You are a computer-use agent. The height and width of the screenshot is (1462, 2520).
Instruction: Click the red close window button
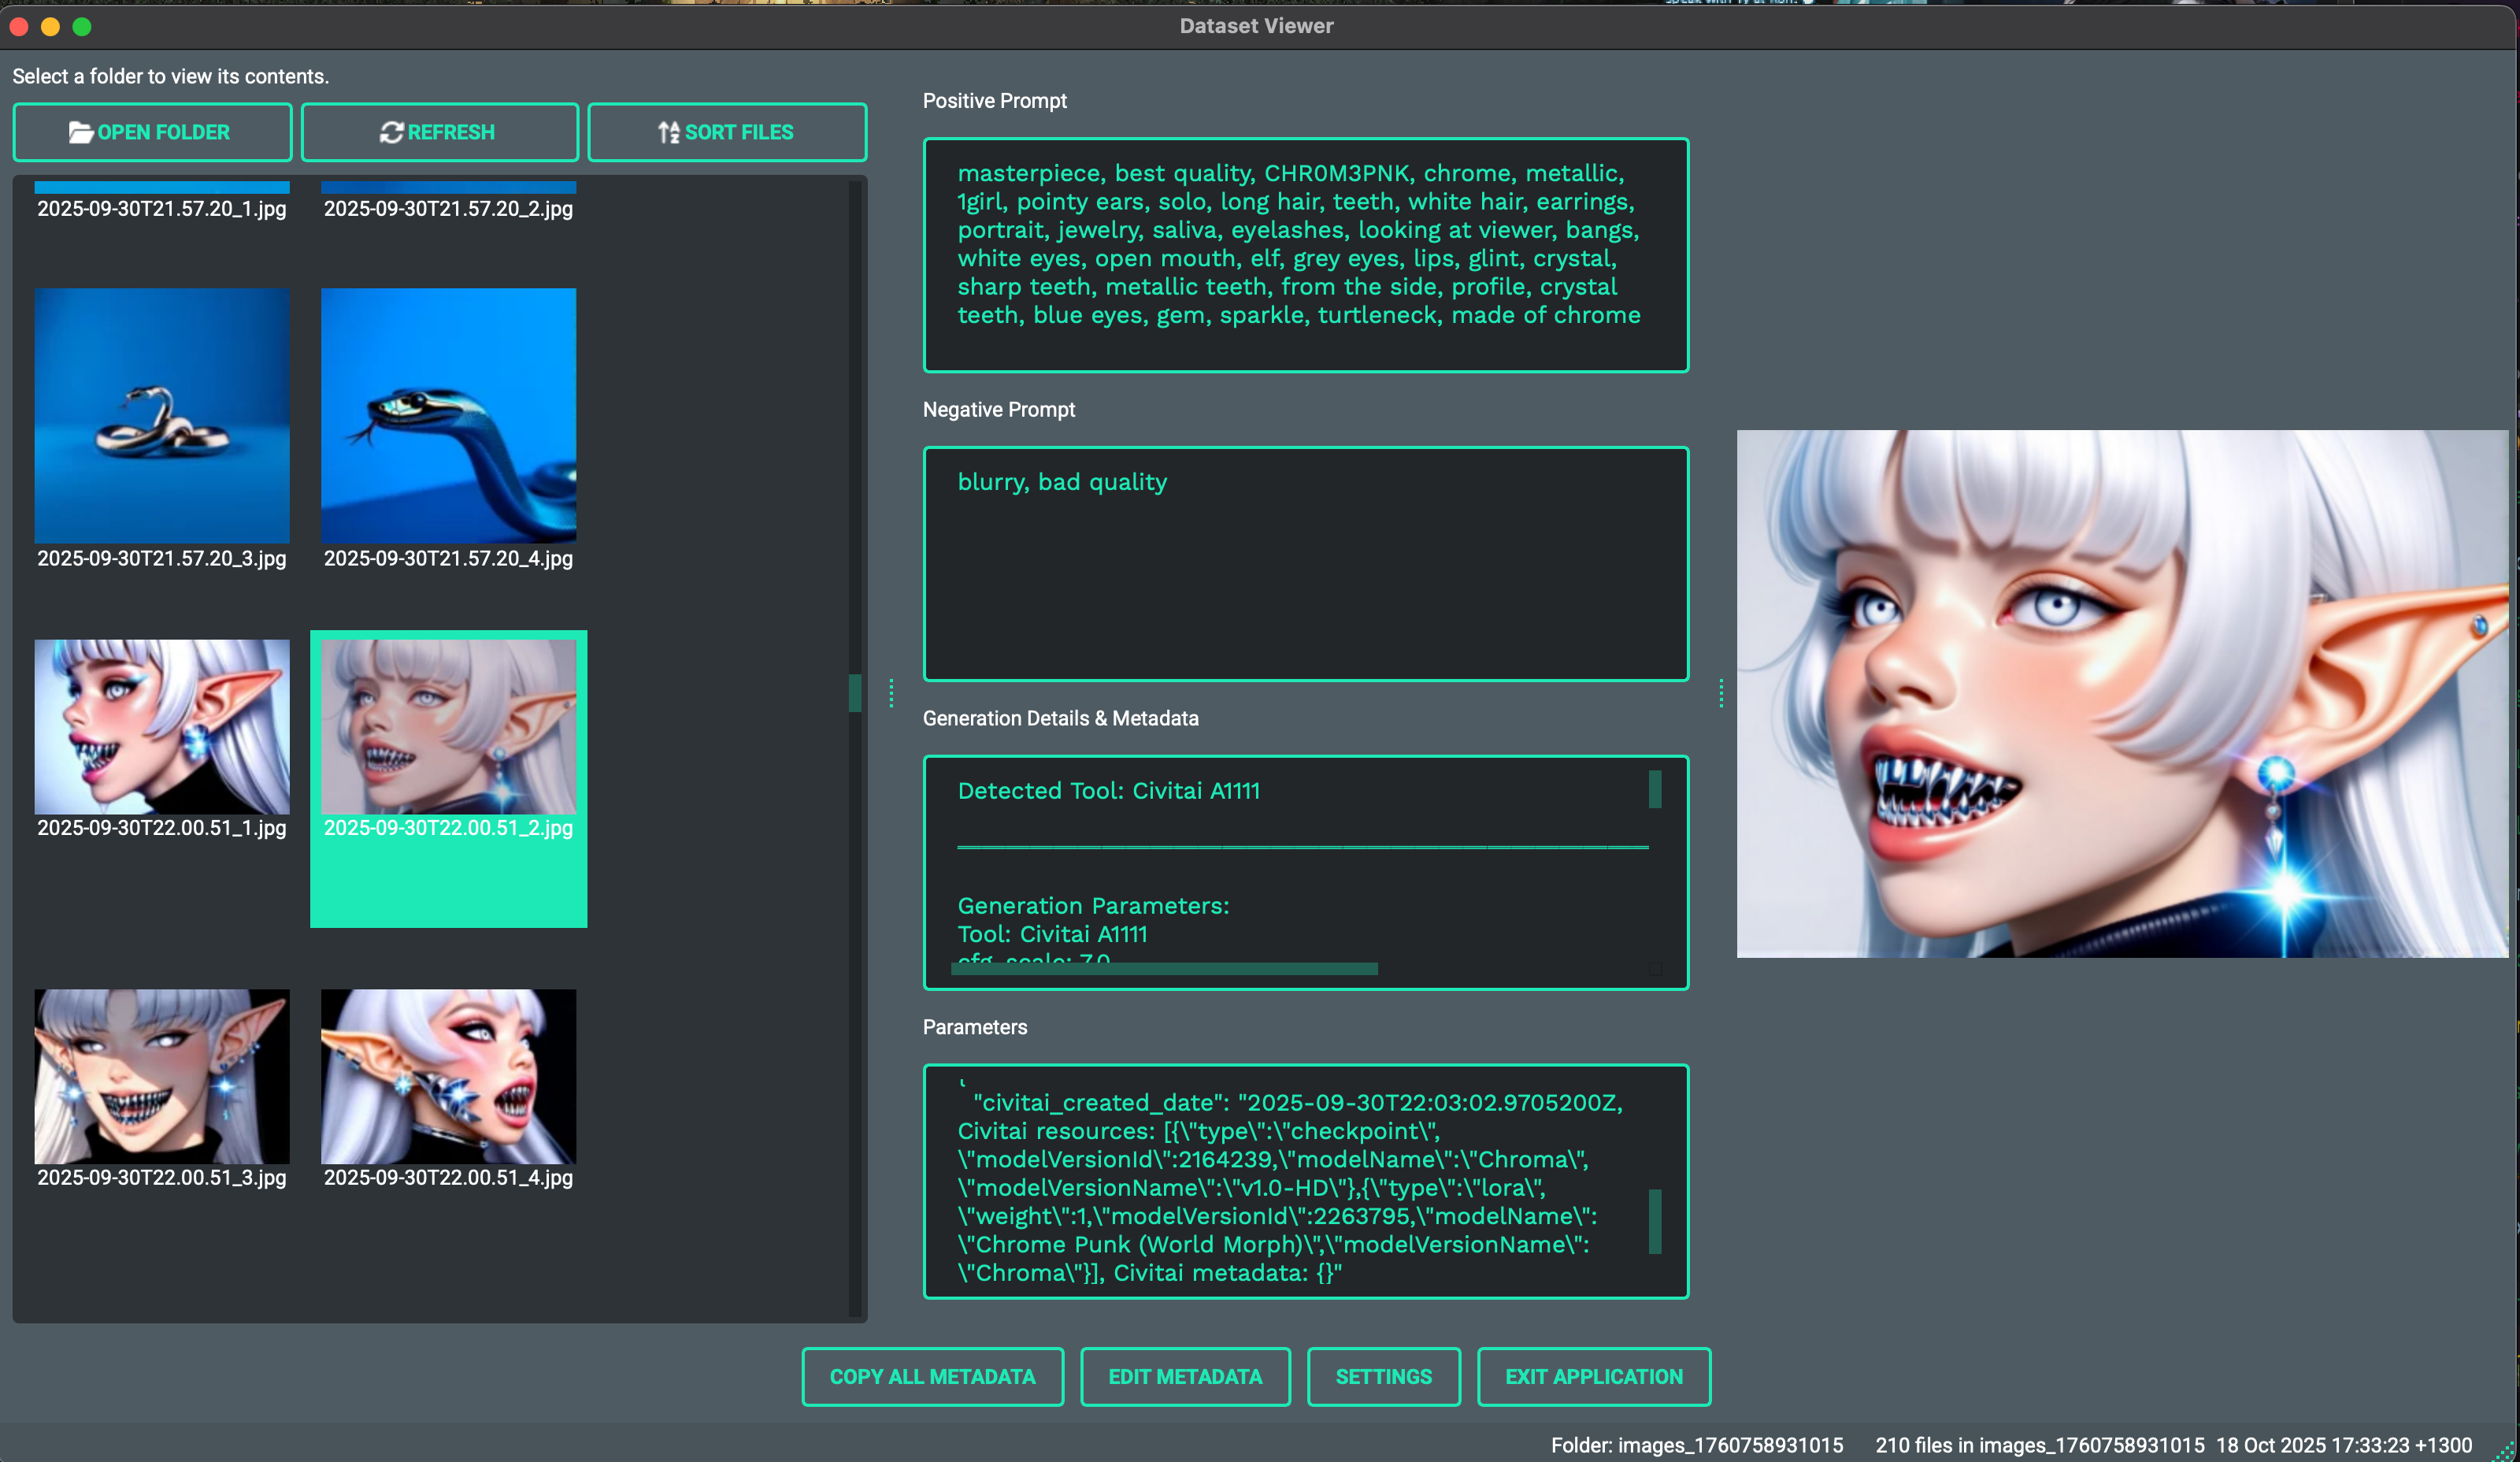(x=18, y=26)
